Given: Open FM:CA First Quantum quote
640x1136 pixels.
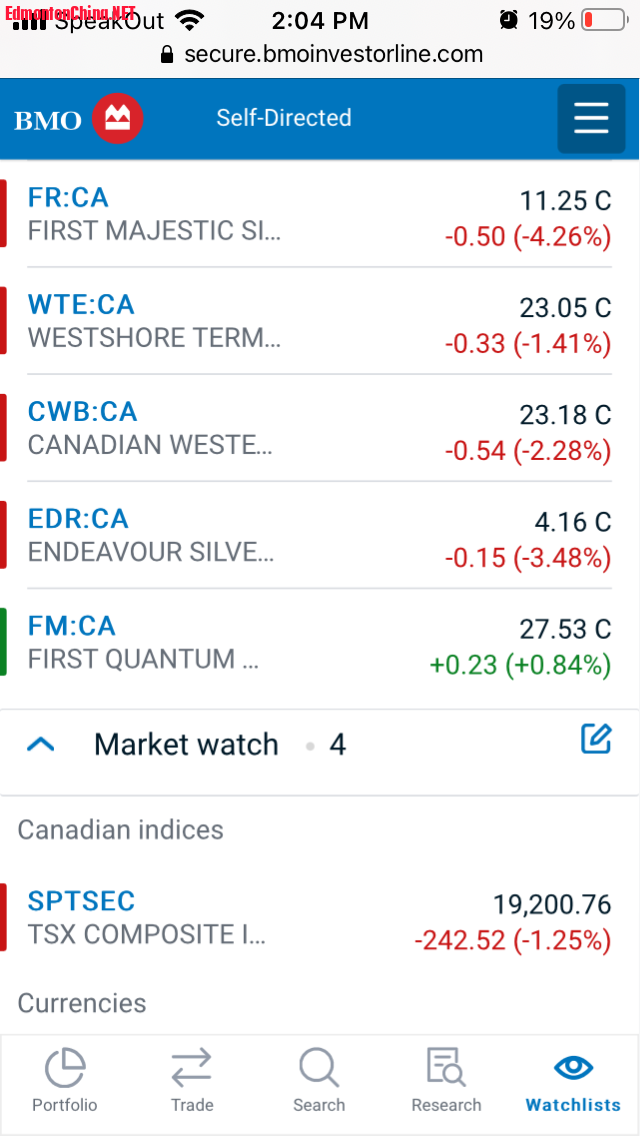Looking at the screenshot, I should [x=72, y=626].
